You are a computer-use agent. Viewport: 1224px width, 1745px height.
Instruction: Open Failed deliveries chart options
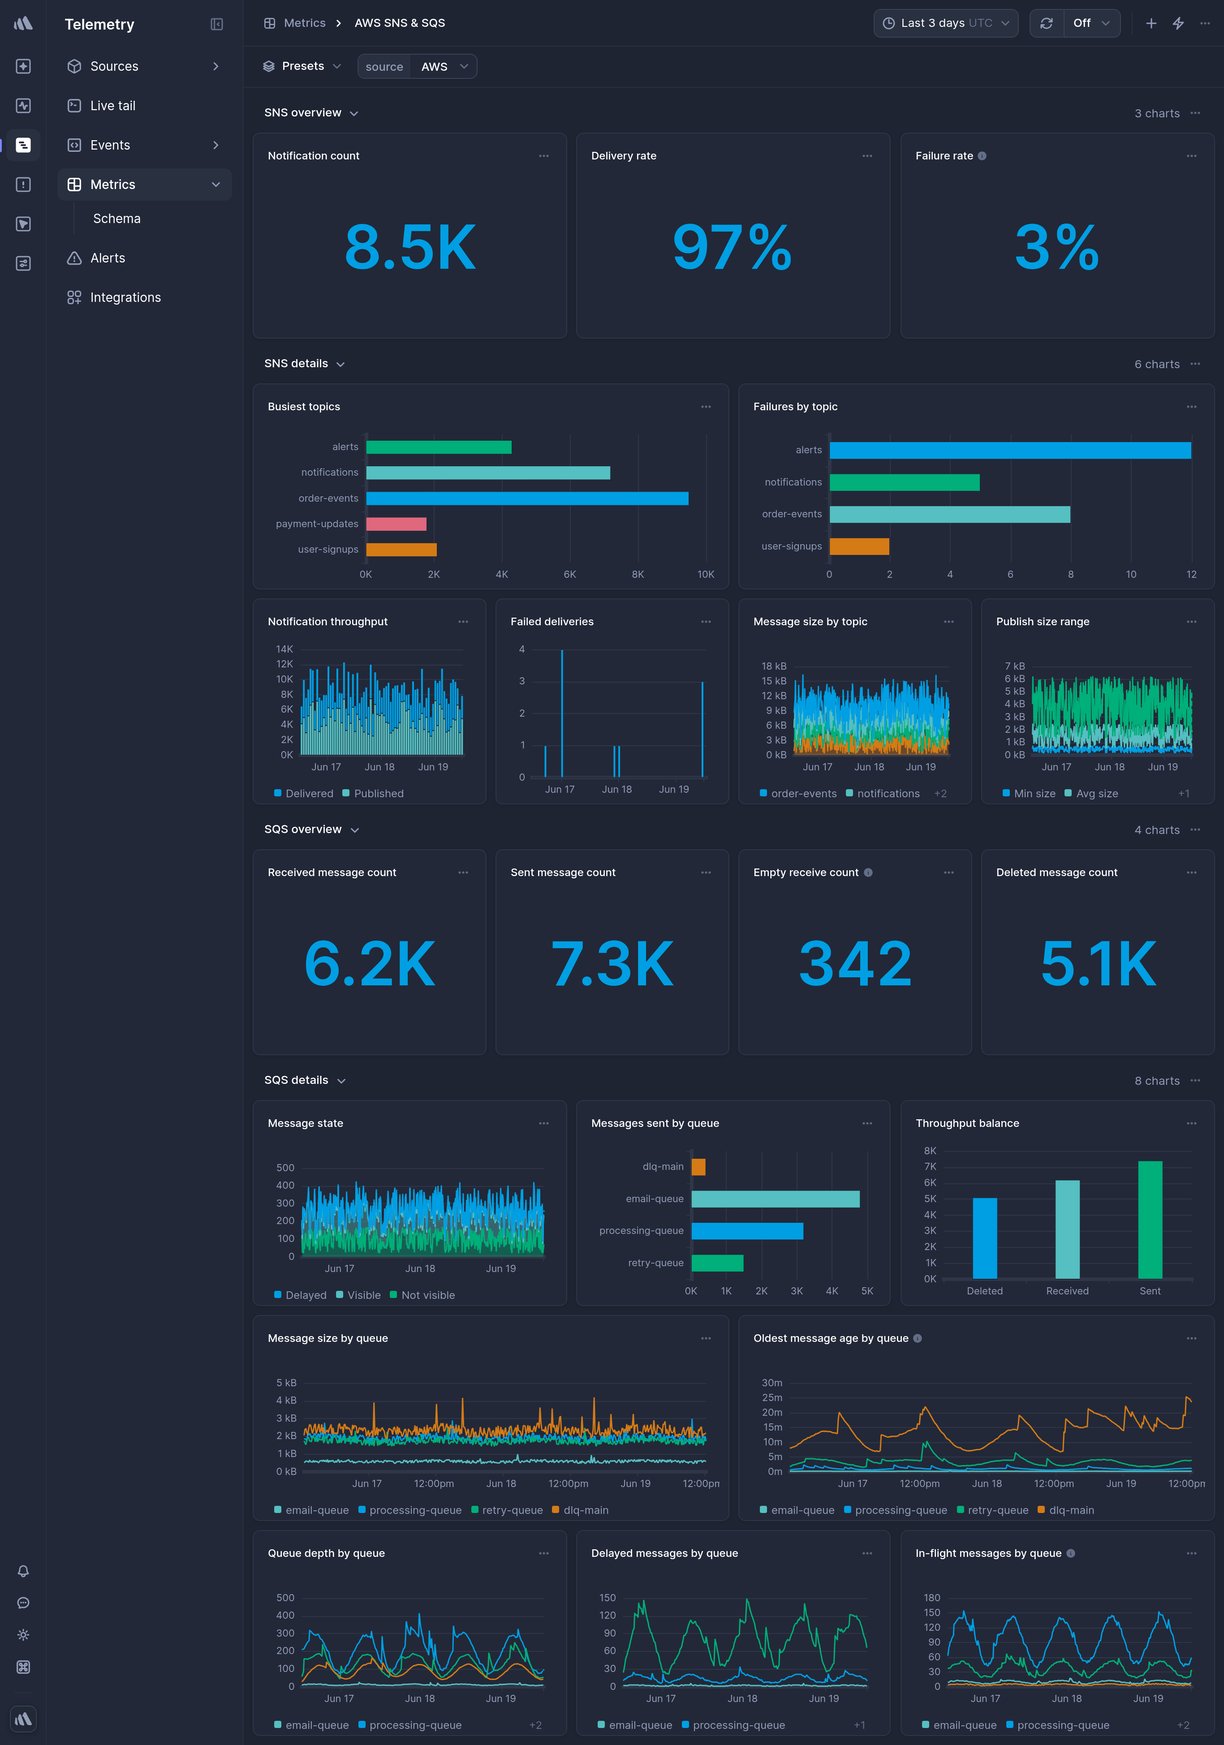706,622
